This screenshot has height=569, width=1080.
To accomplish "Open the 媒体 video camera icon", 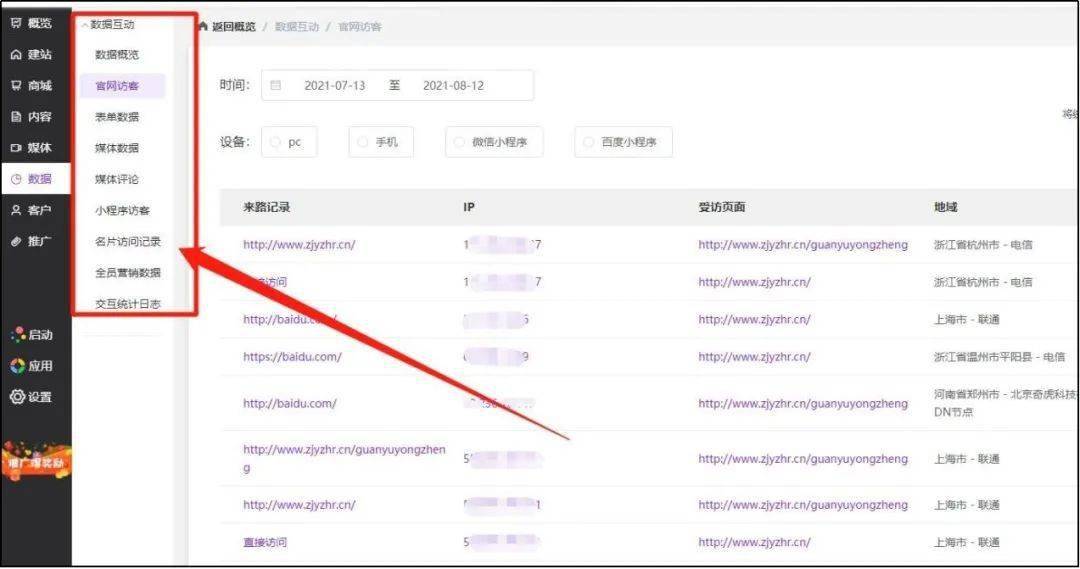I will (x=16, y=147).
